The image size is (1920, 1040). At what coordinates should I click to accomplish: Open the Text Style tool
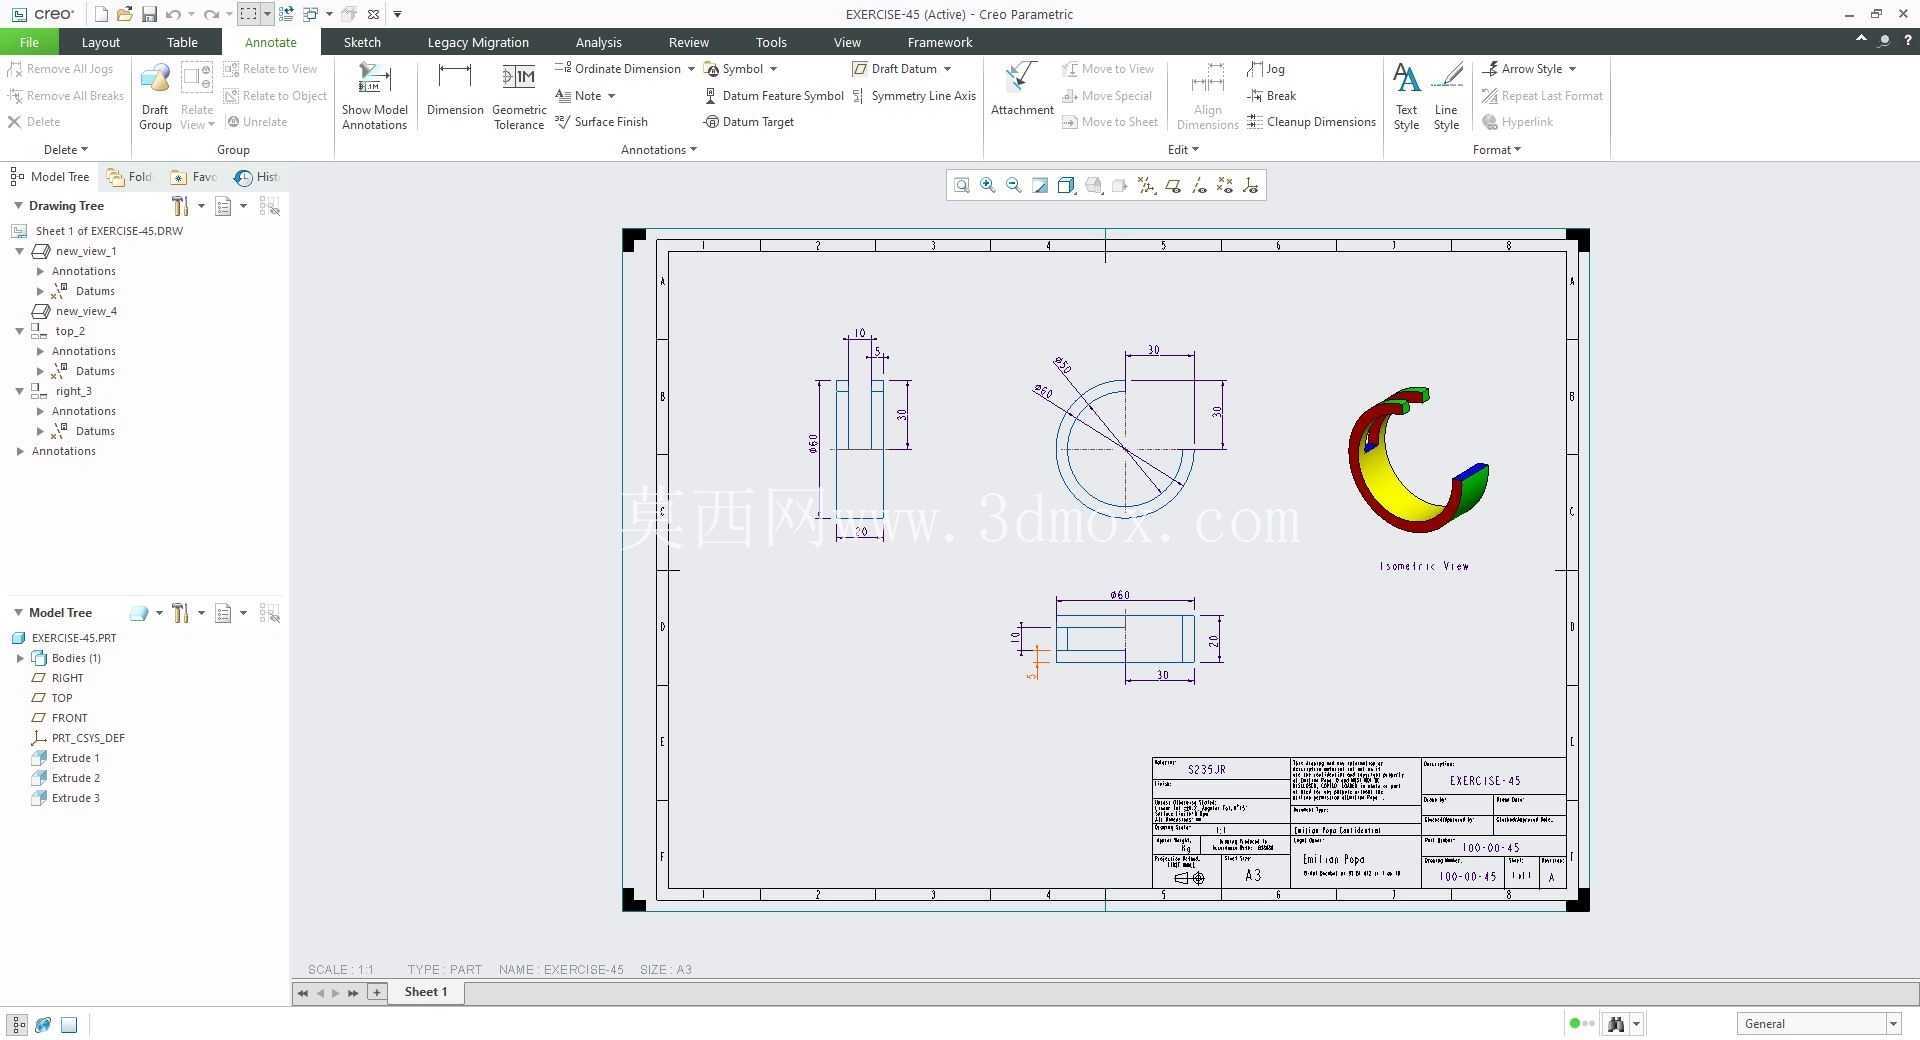pyautogui.click(x=1406, y=96)
